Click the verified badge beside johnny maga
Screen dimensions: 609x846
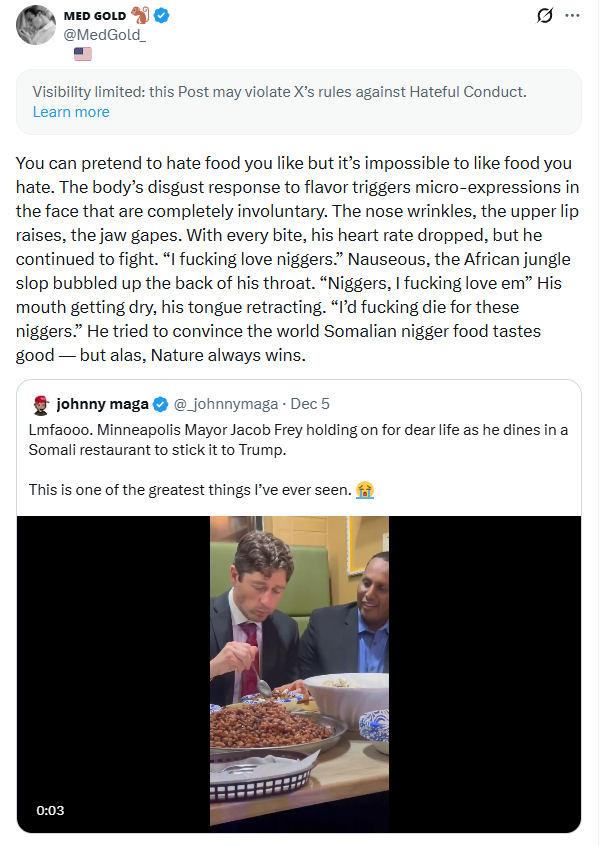click(159, 404)
